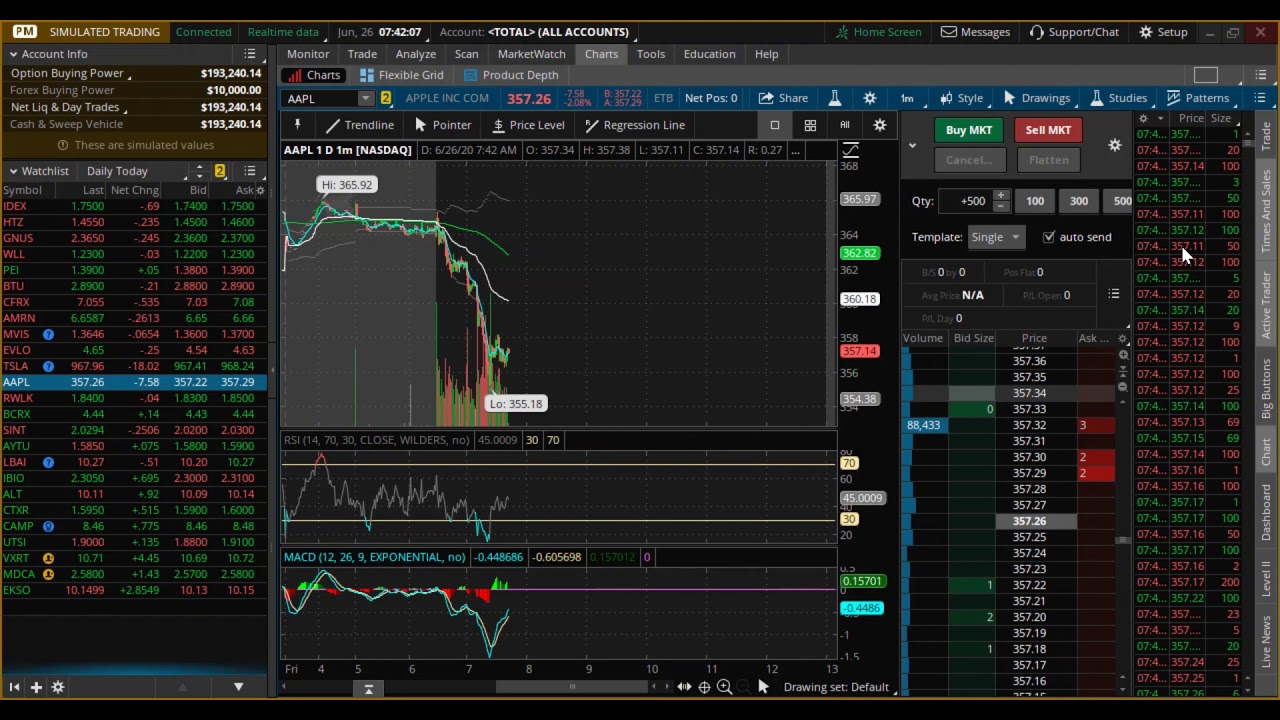1280x720 pixels.
Task: Click the flask icon beside the Share button
Action: [835, 98]
